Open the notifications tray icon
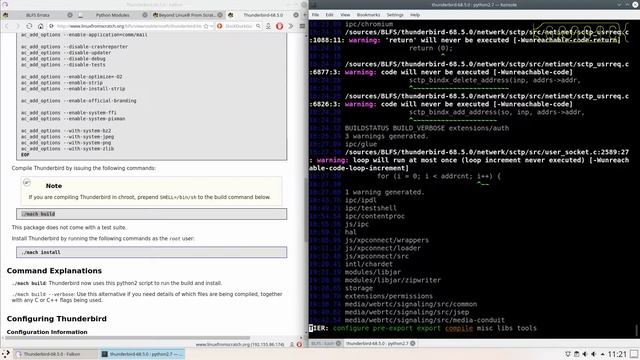This screenshot has width=640, height=360. (x=567, y=354)
